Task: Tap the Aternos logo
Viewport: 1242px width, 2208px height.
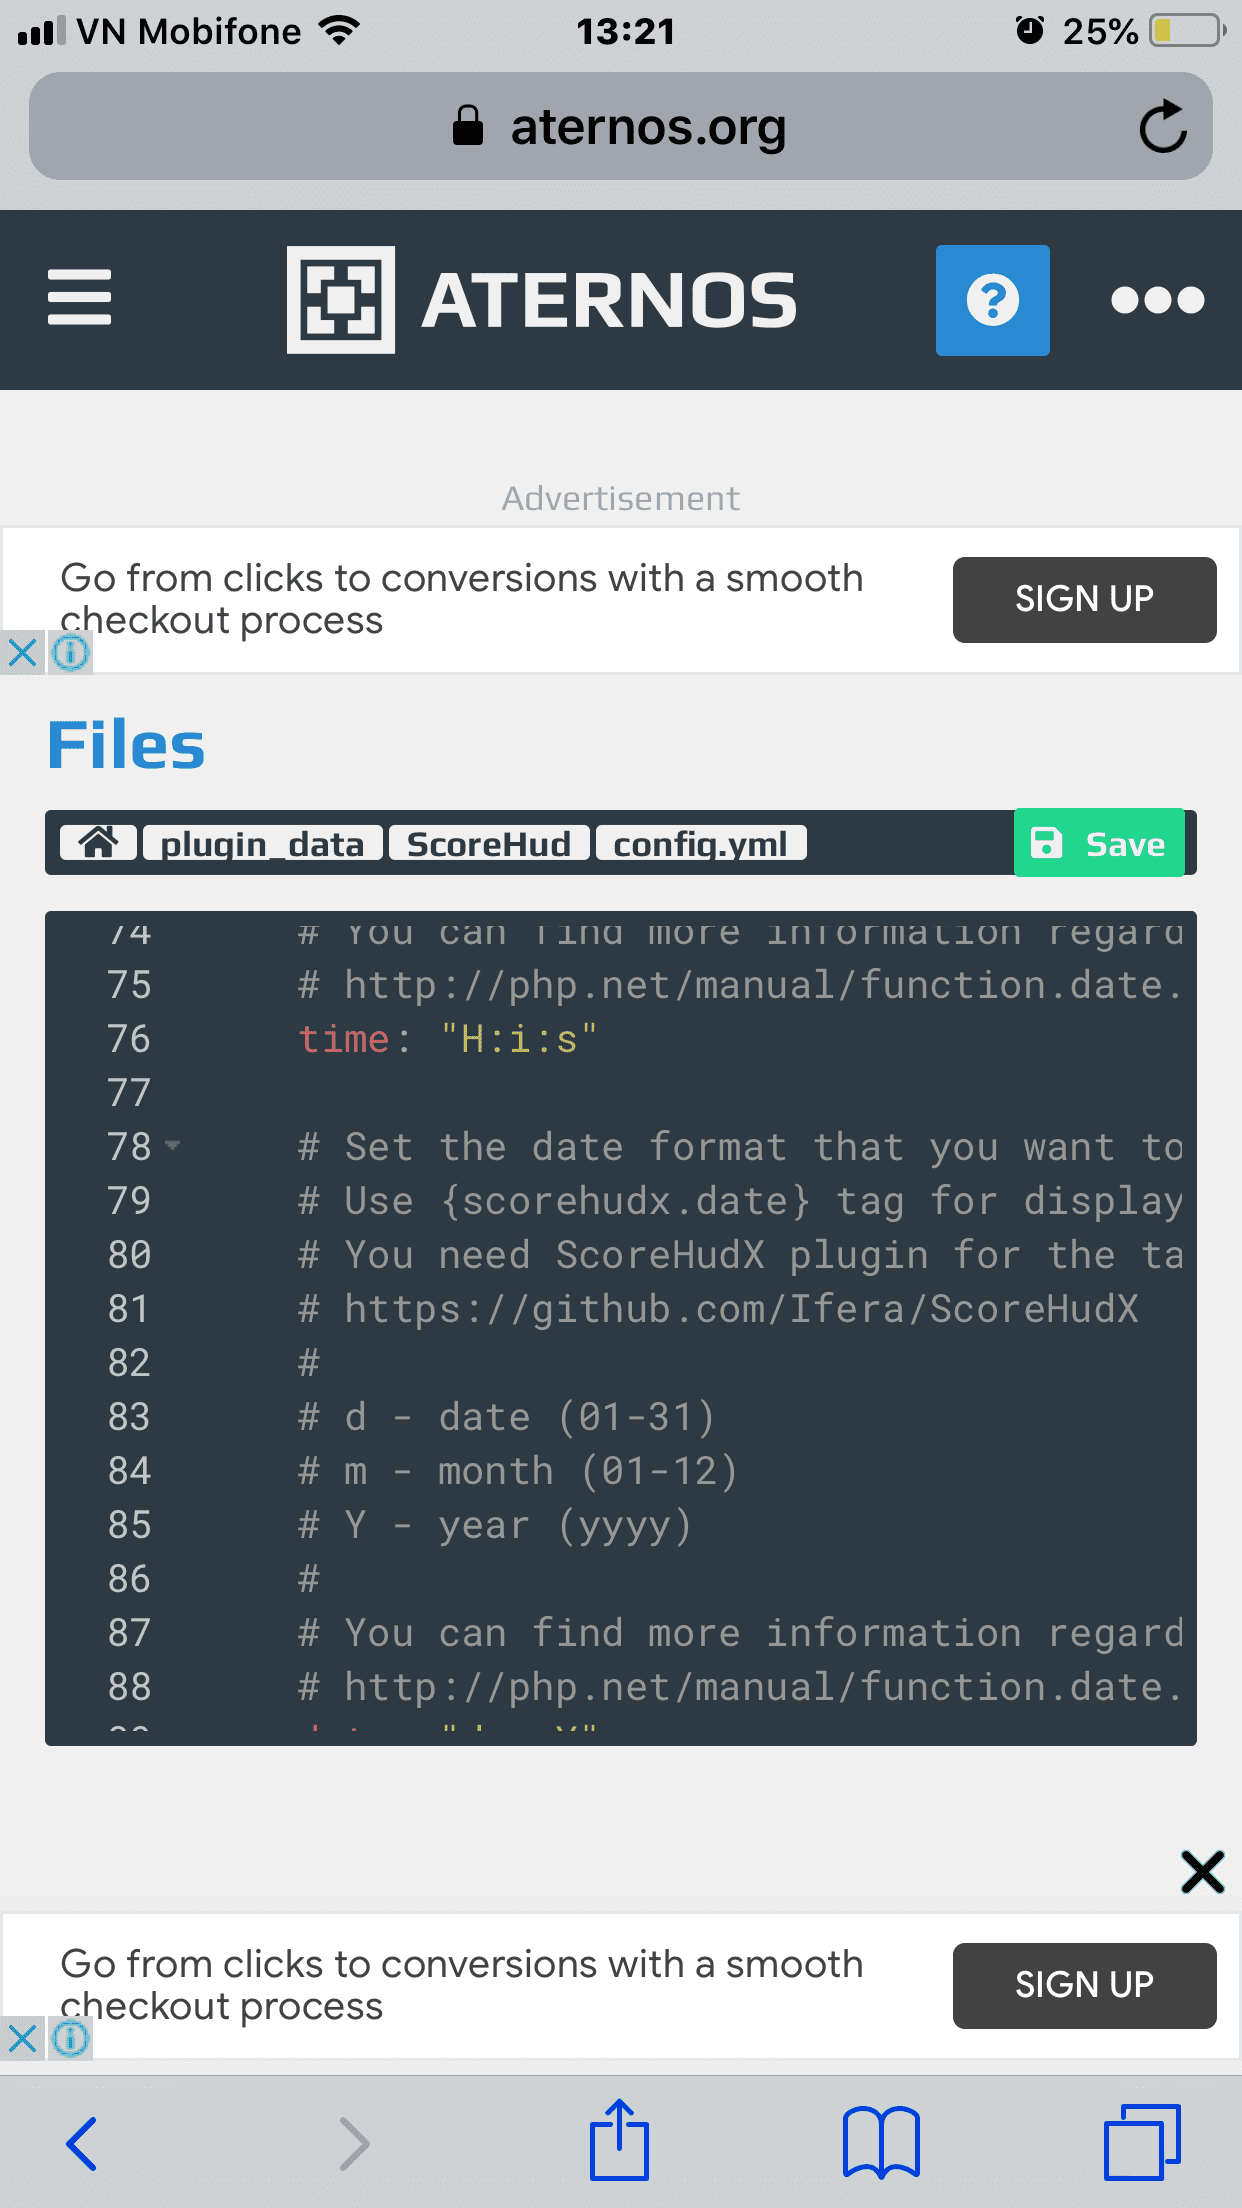Action: 541,300
